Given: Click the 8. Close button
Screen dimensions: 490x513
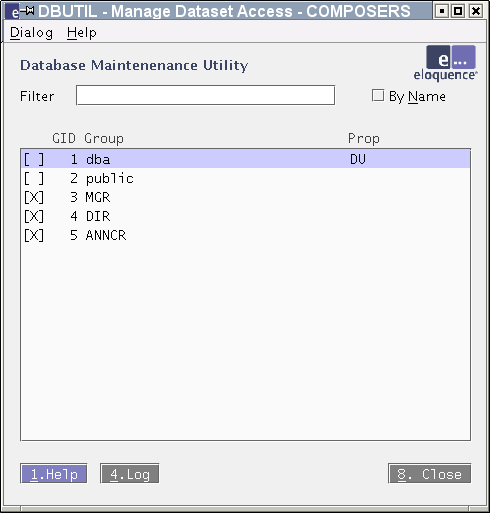Looking at the screenshot, I should click(430, 473).
